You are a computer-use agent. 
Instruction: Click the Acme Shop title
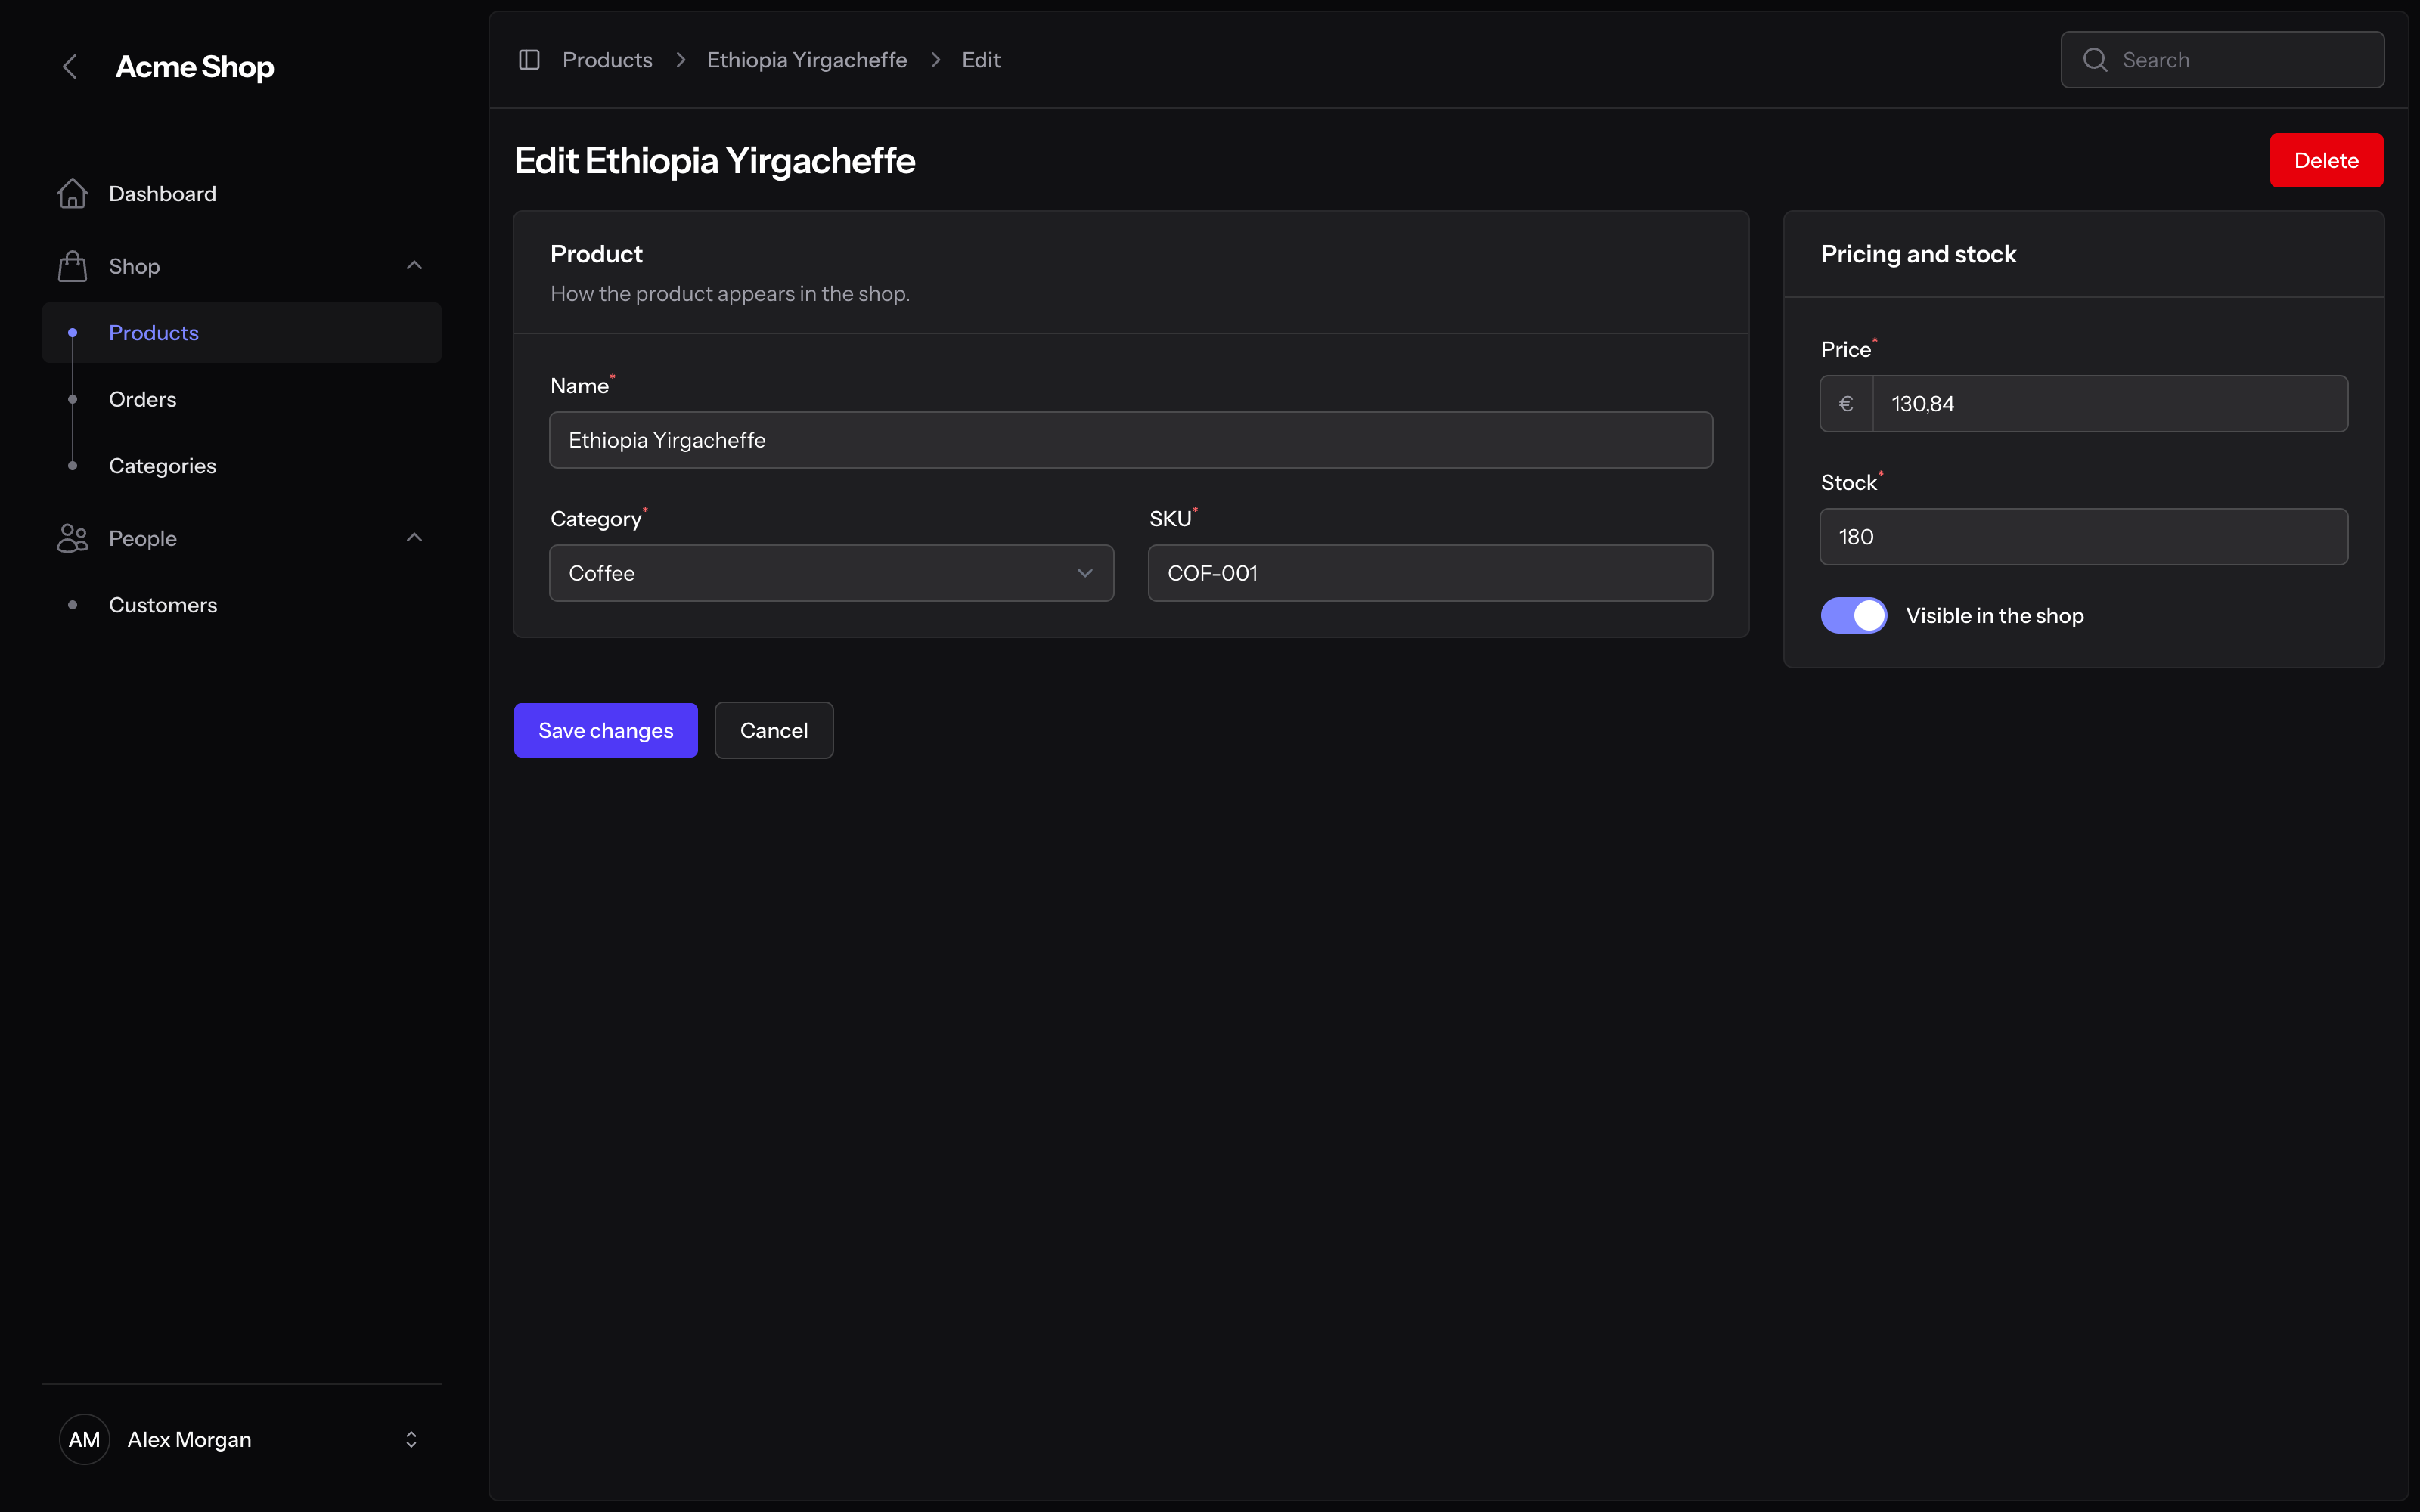click(x=195, y=67)
